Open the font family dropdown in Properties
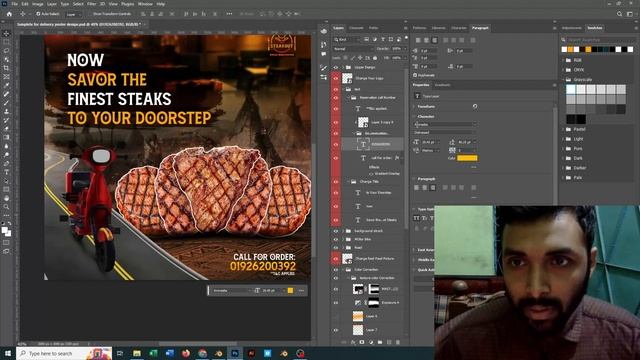Screen dimensions: 640x360 pyautogui.click(x=445, y=124)
